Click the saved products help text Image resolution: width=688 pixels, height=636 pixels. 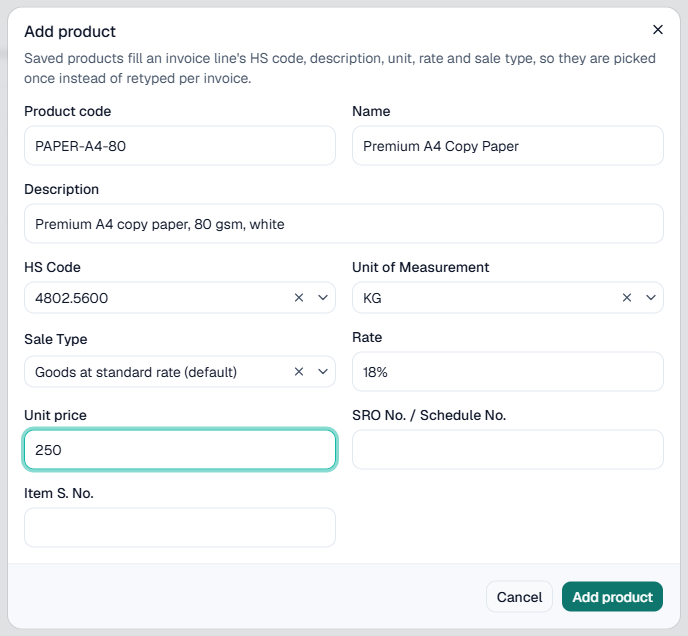click(340, 68)
